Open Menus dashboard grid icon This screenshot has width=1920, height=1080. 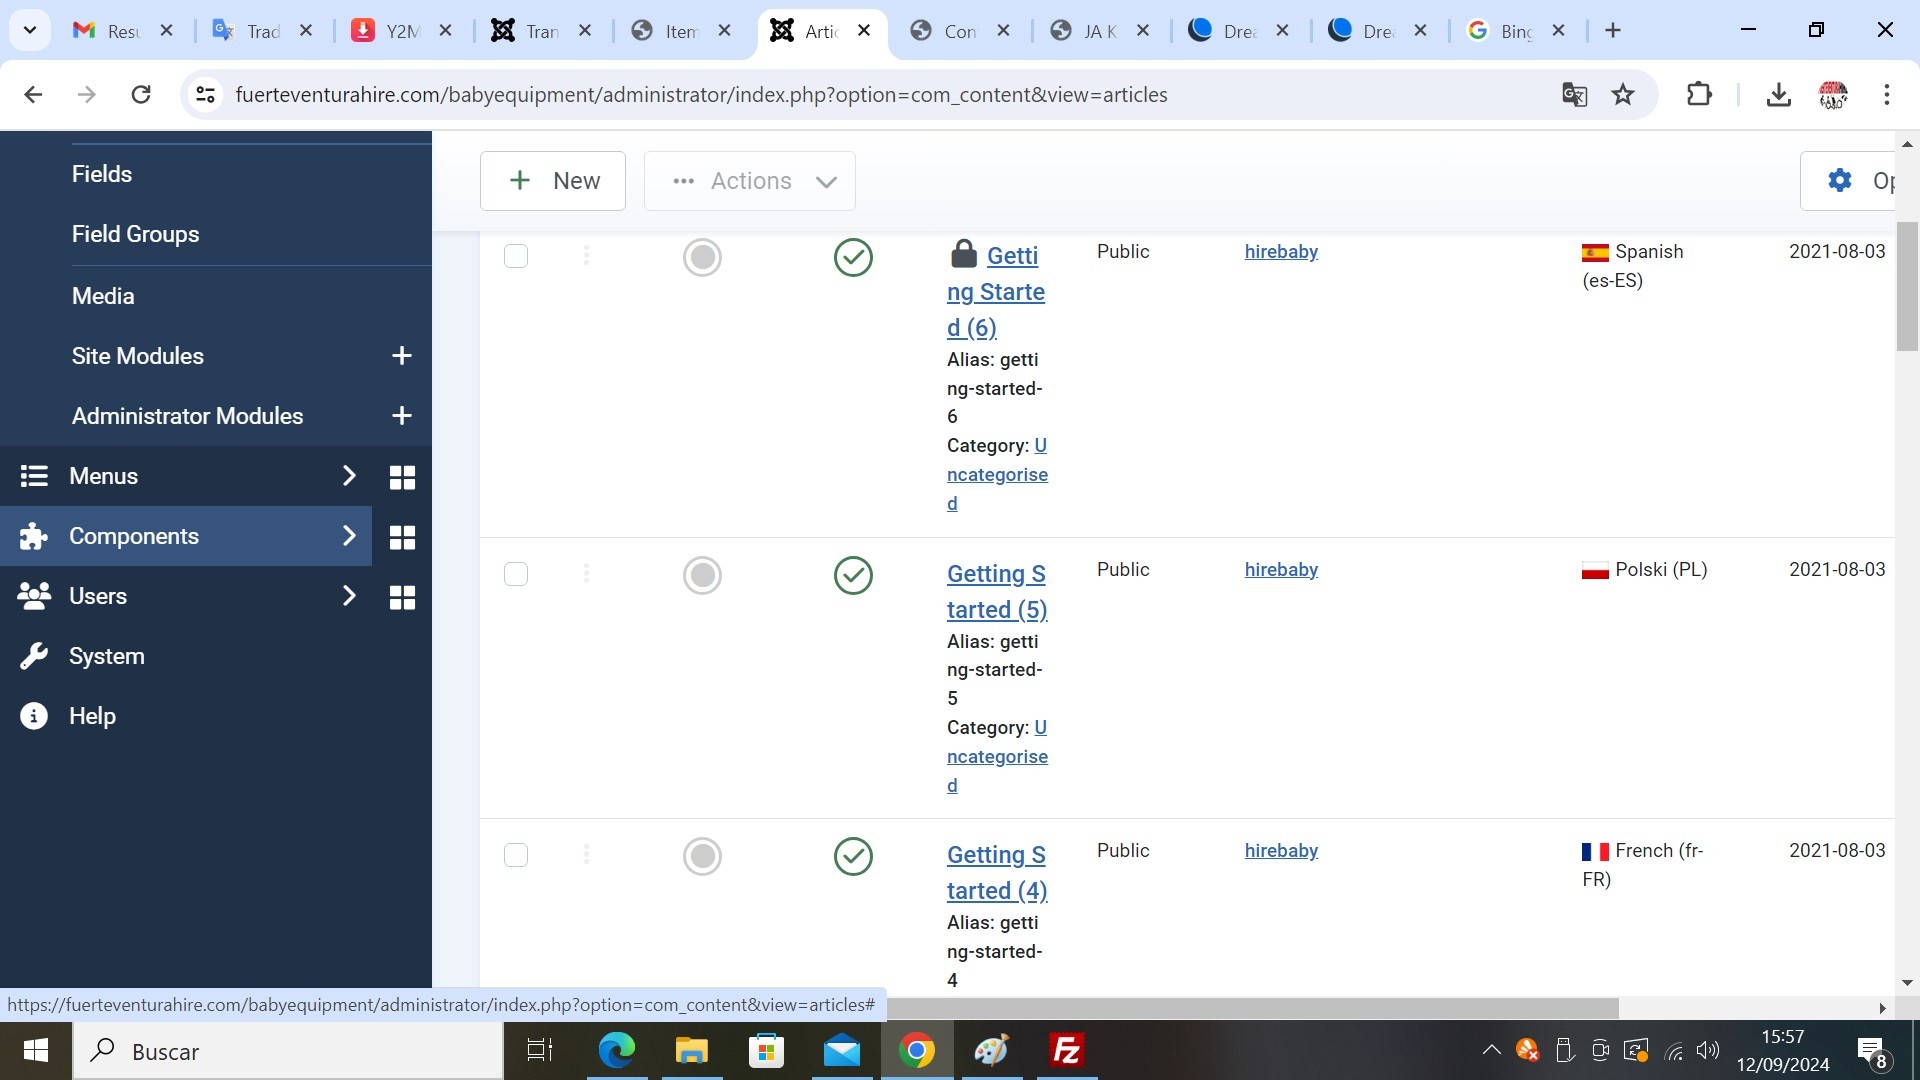402,477
